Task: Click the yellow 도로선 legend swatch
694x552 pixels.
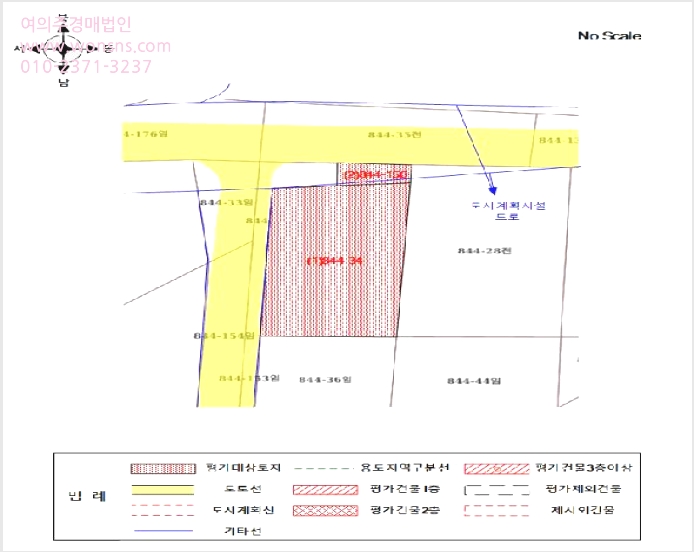Action: click(x=163, y=490)
